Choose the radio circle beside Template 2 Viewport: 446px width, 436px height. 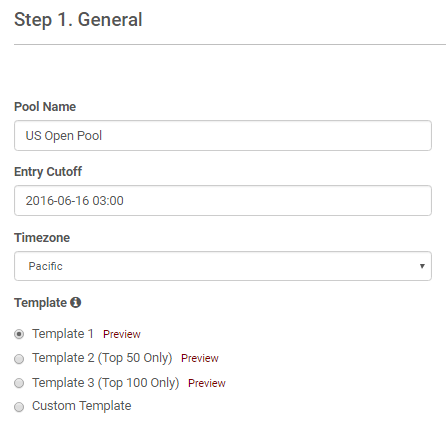tap(19, 359)
